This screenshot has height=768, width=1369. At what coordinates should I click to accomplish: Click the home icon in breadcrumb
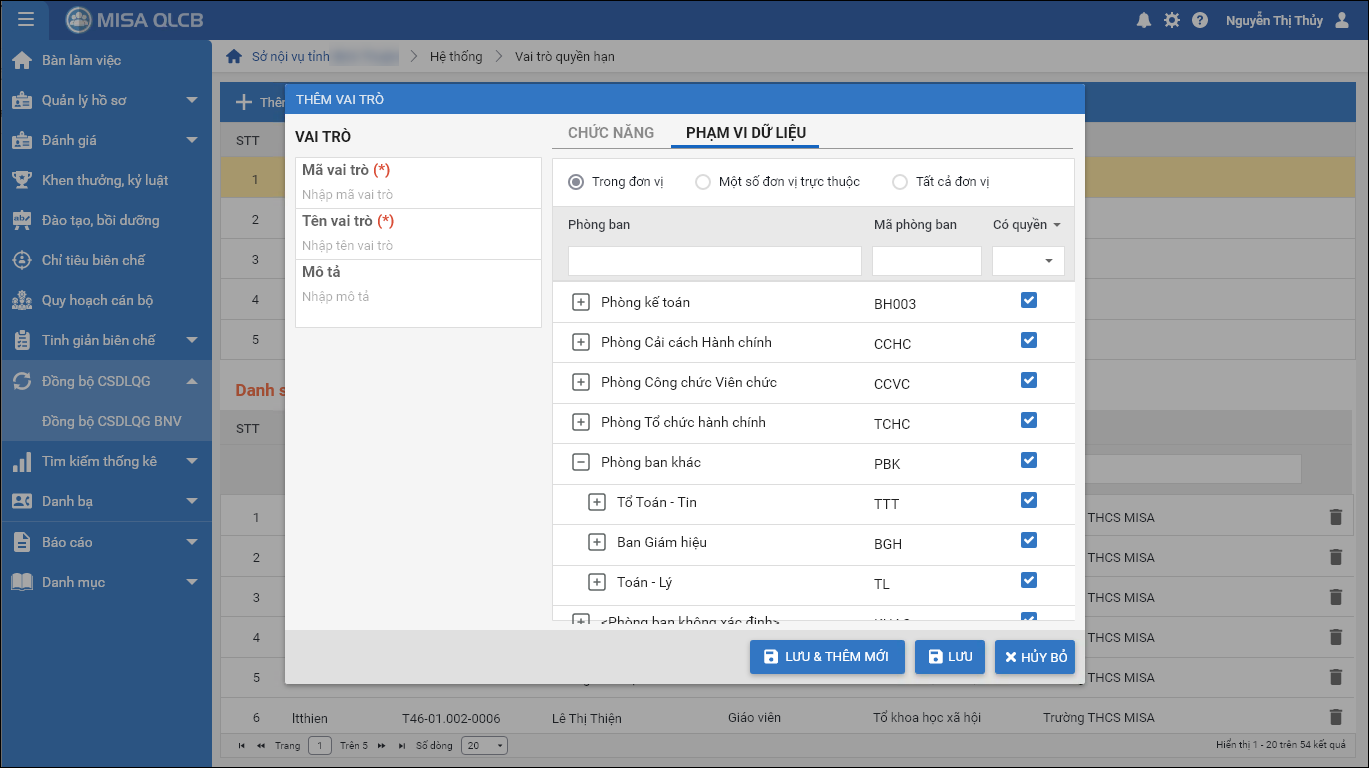(x=234, y=57)
